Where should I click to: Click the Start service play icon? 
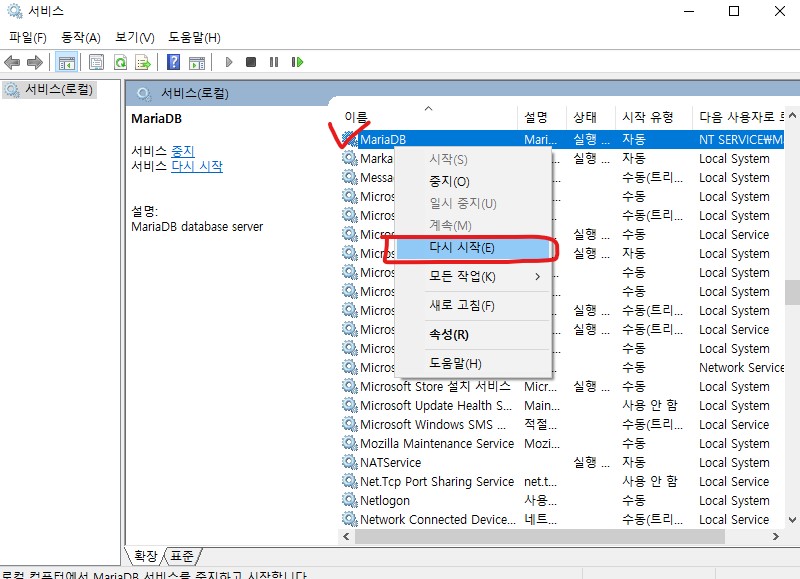tap(229, 62)
